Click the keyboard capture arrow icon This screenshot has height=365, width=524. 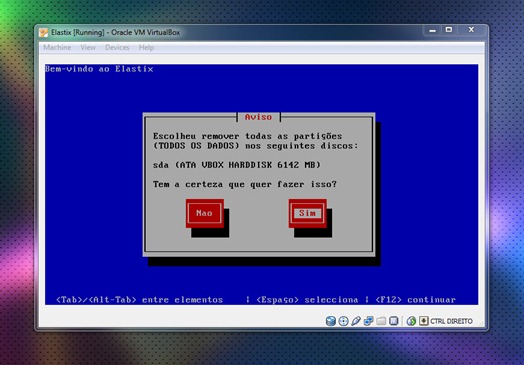click(423, 321)
